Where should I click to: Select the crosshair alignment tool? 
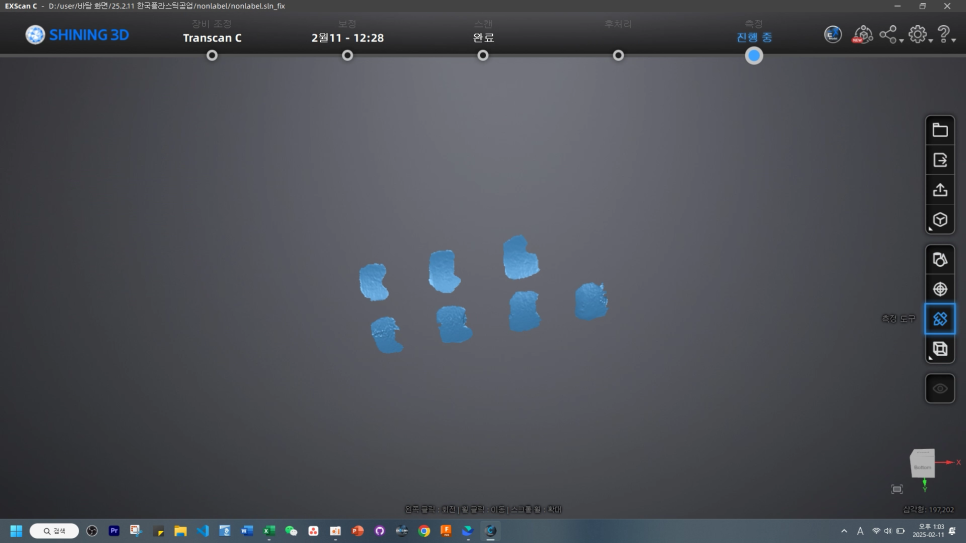point(940,289)
